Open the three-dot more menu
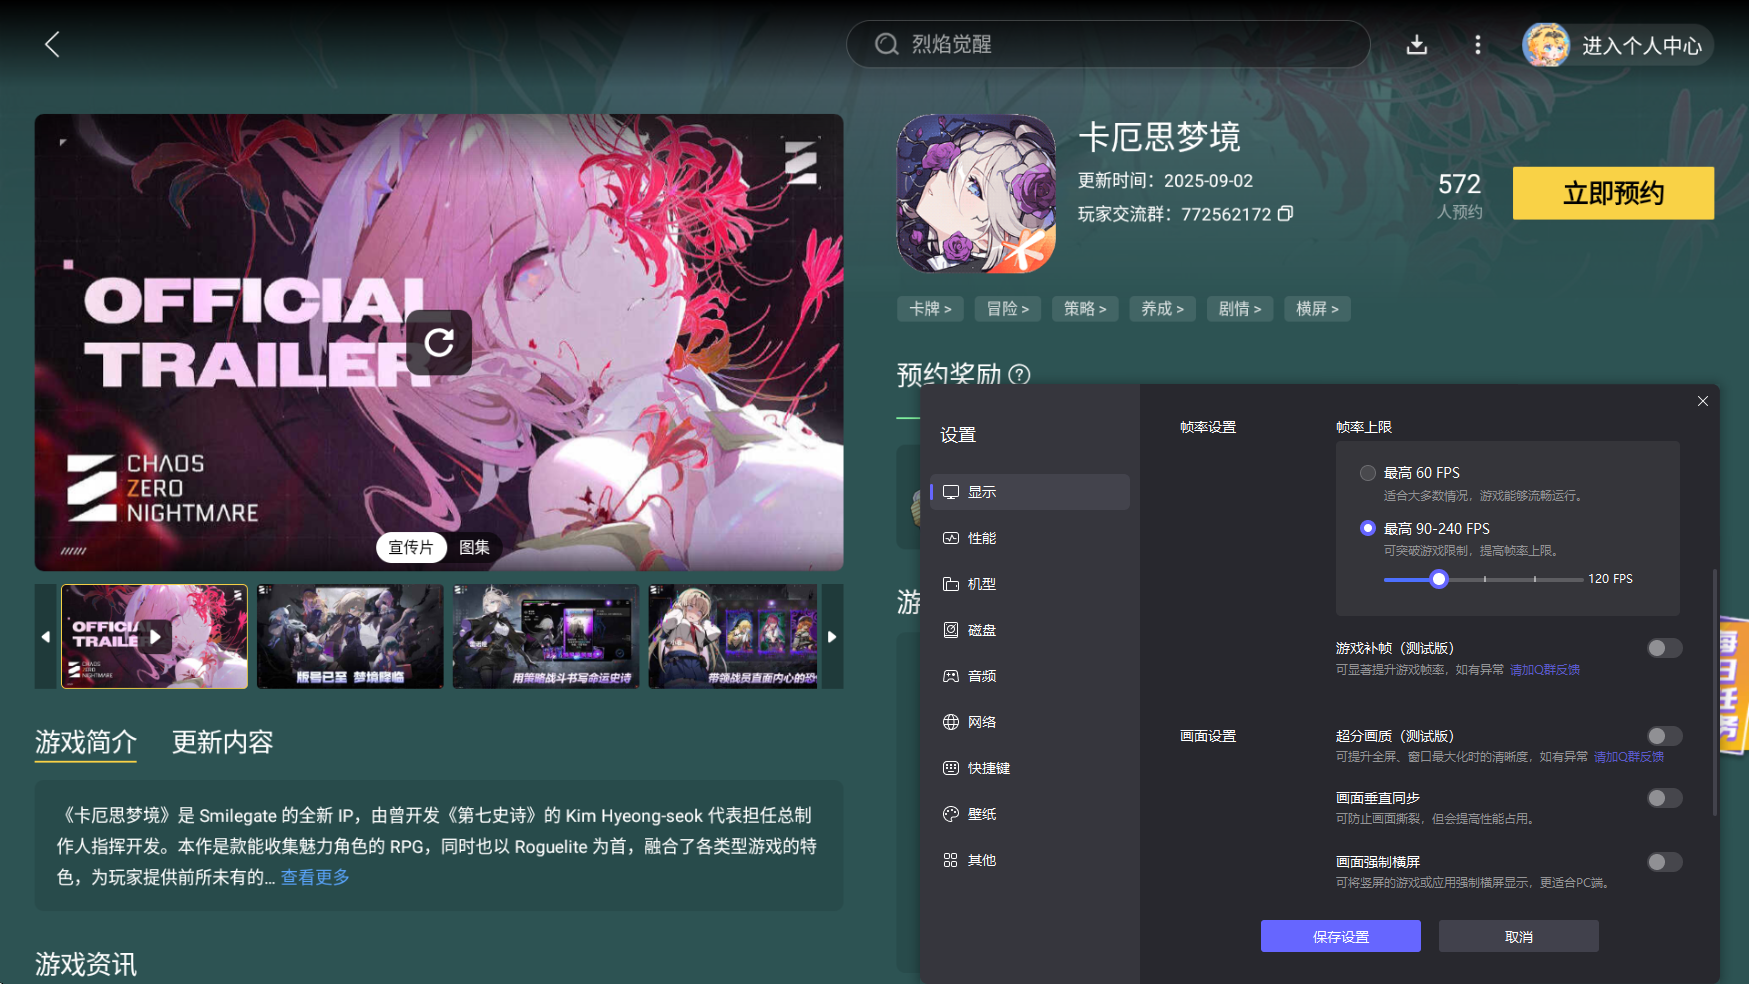The height and width of the screenshot is (984, 1749). click(1478, 44)
